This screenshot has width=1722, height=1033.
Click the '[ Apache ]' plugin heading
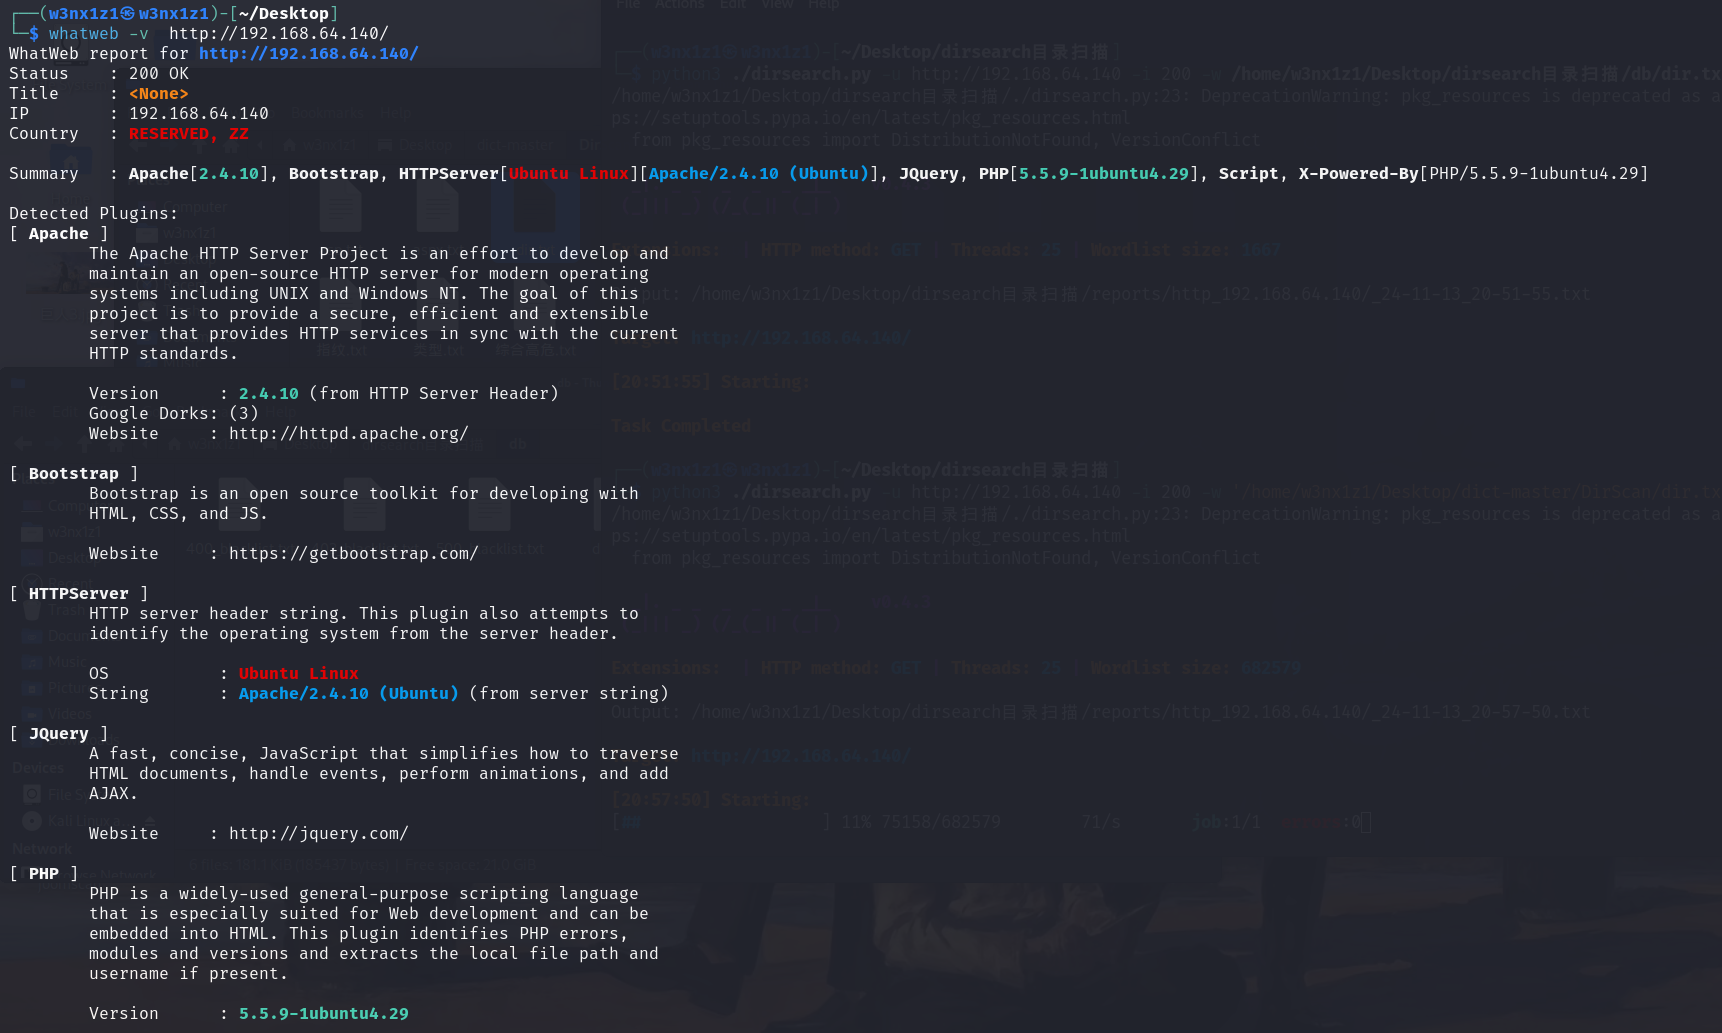58,233
